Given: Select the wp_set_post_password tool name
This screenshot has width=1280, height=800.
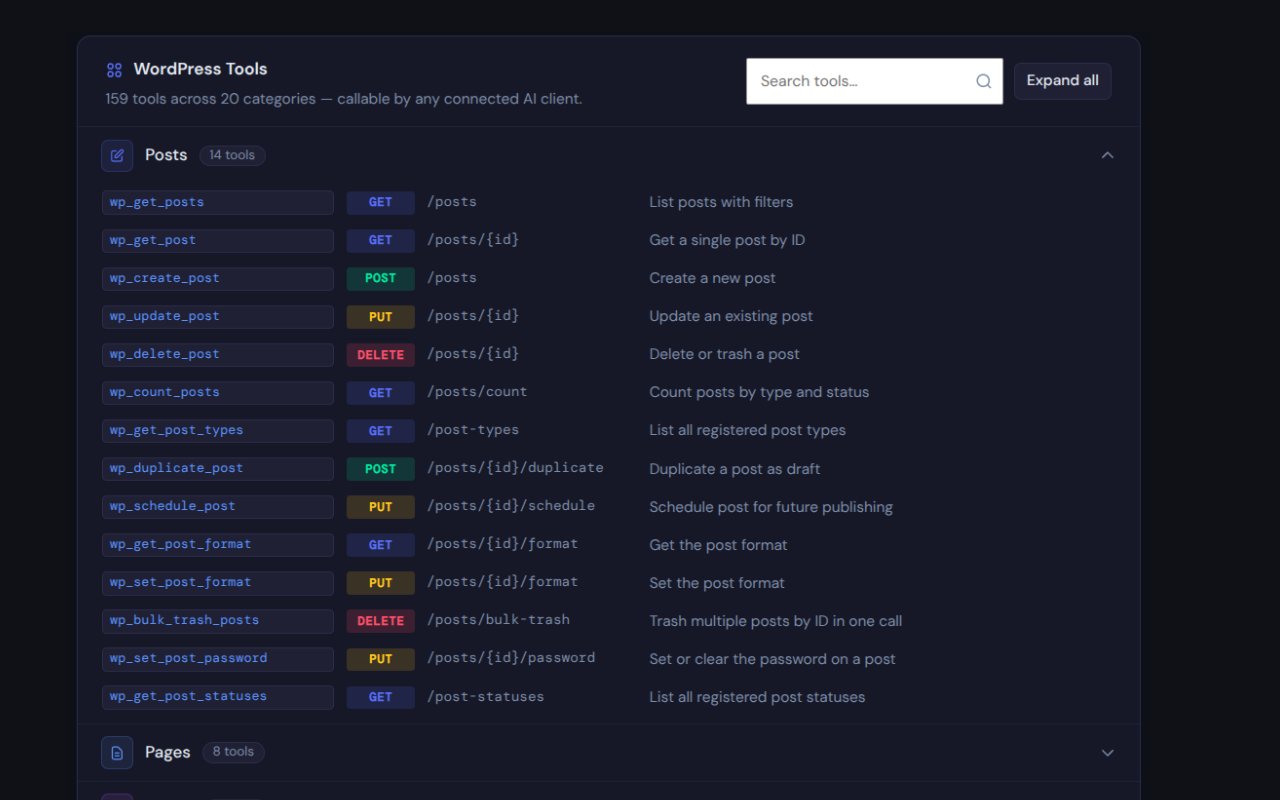Looking at the screenshot, I should 218,658.
